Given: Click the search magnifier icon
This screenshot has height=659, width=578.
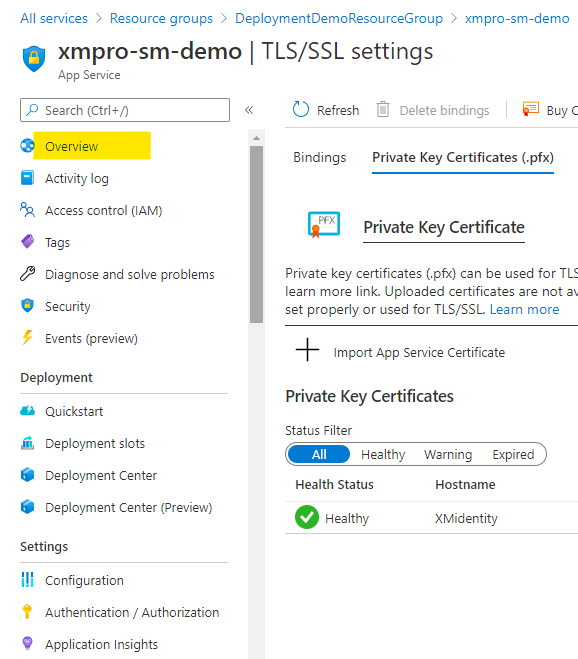Looking at the screenshot, I should [x=32, y=110].
